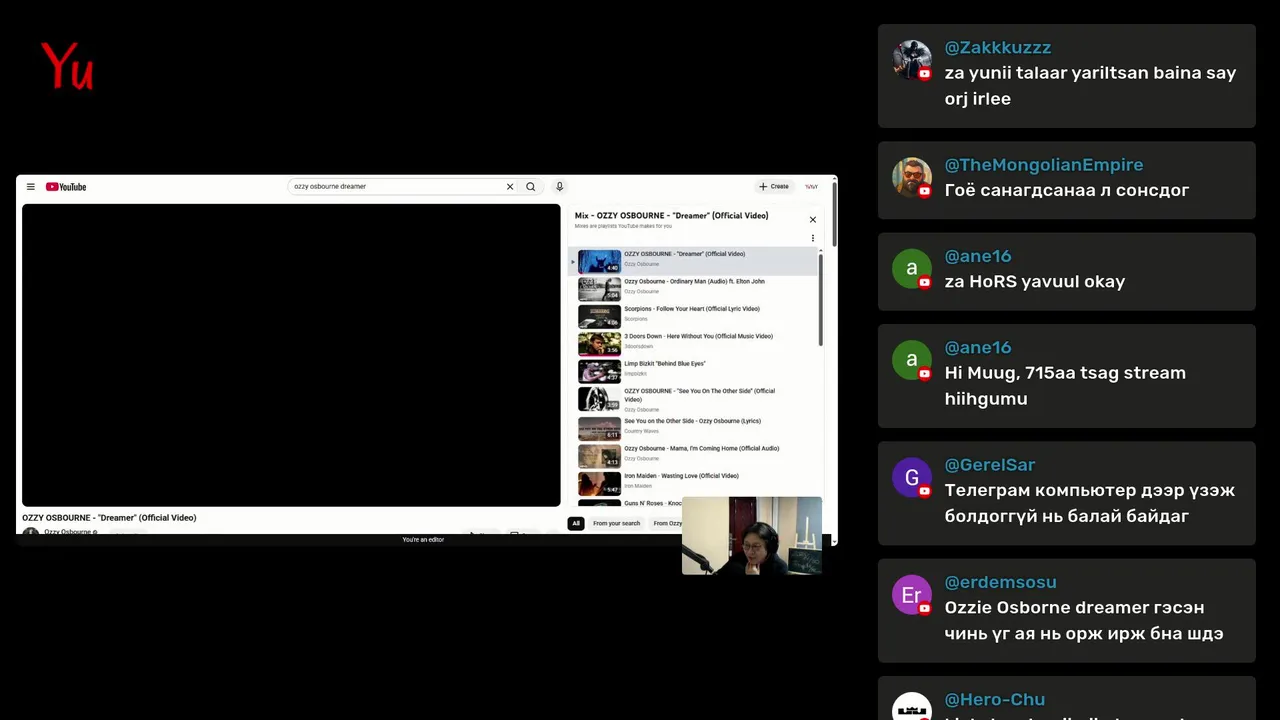This screenshot has width=1280, height=720.
Task: Click the @Zakkkuzzz username
Action: click(x=998, y=48)
